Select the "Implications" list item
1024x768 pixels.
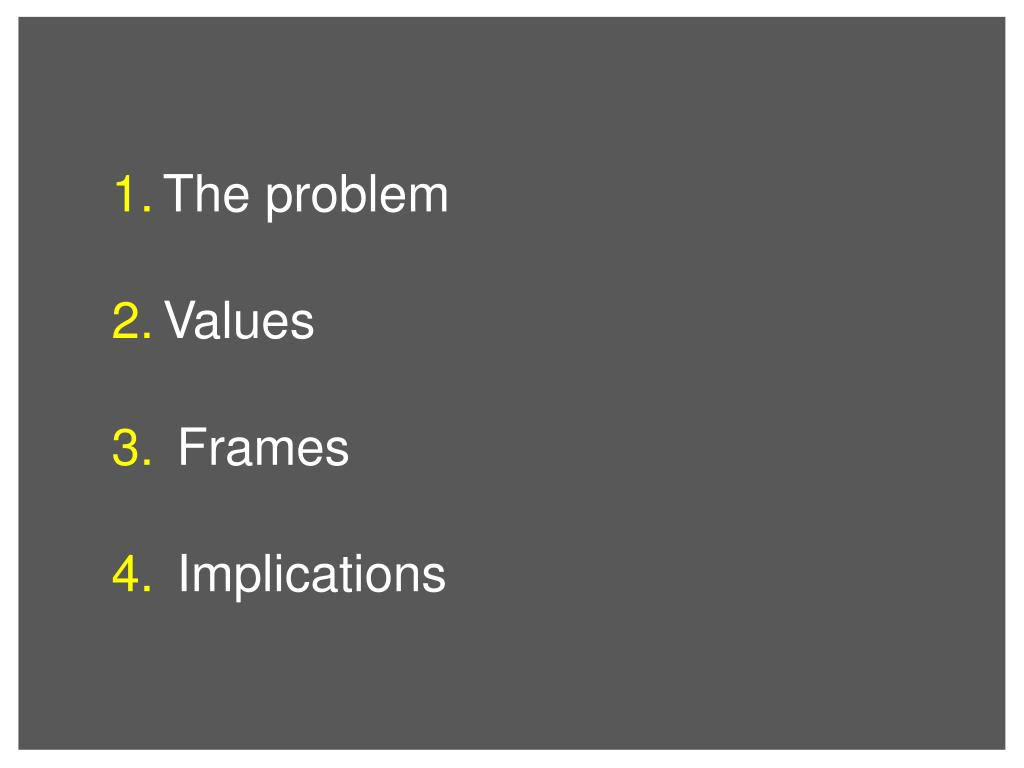pyautogui.click(x=312, y=574)
